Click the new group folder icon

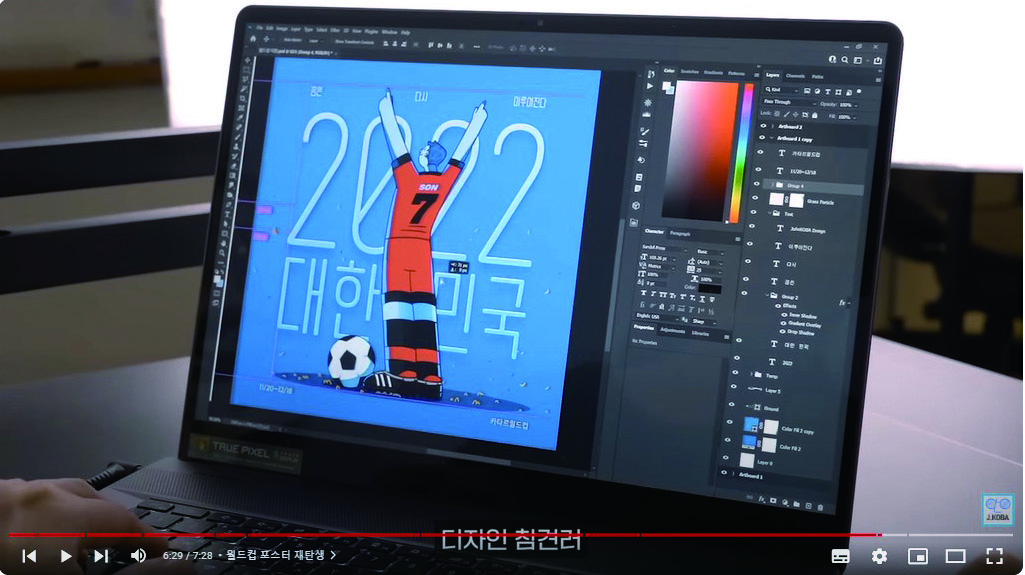(796, 504)
